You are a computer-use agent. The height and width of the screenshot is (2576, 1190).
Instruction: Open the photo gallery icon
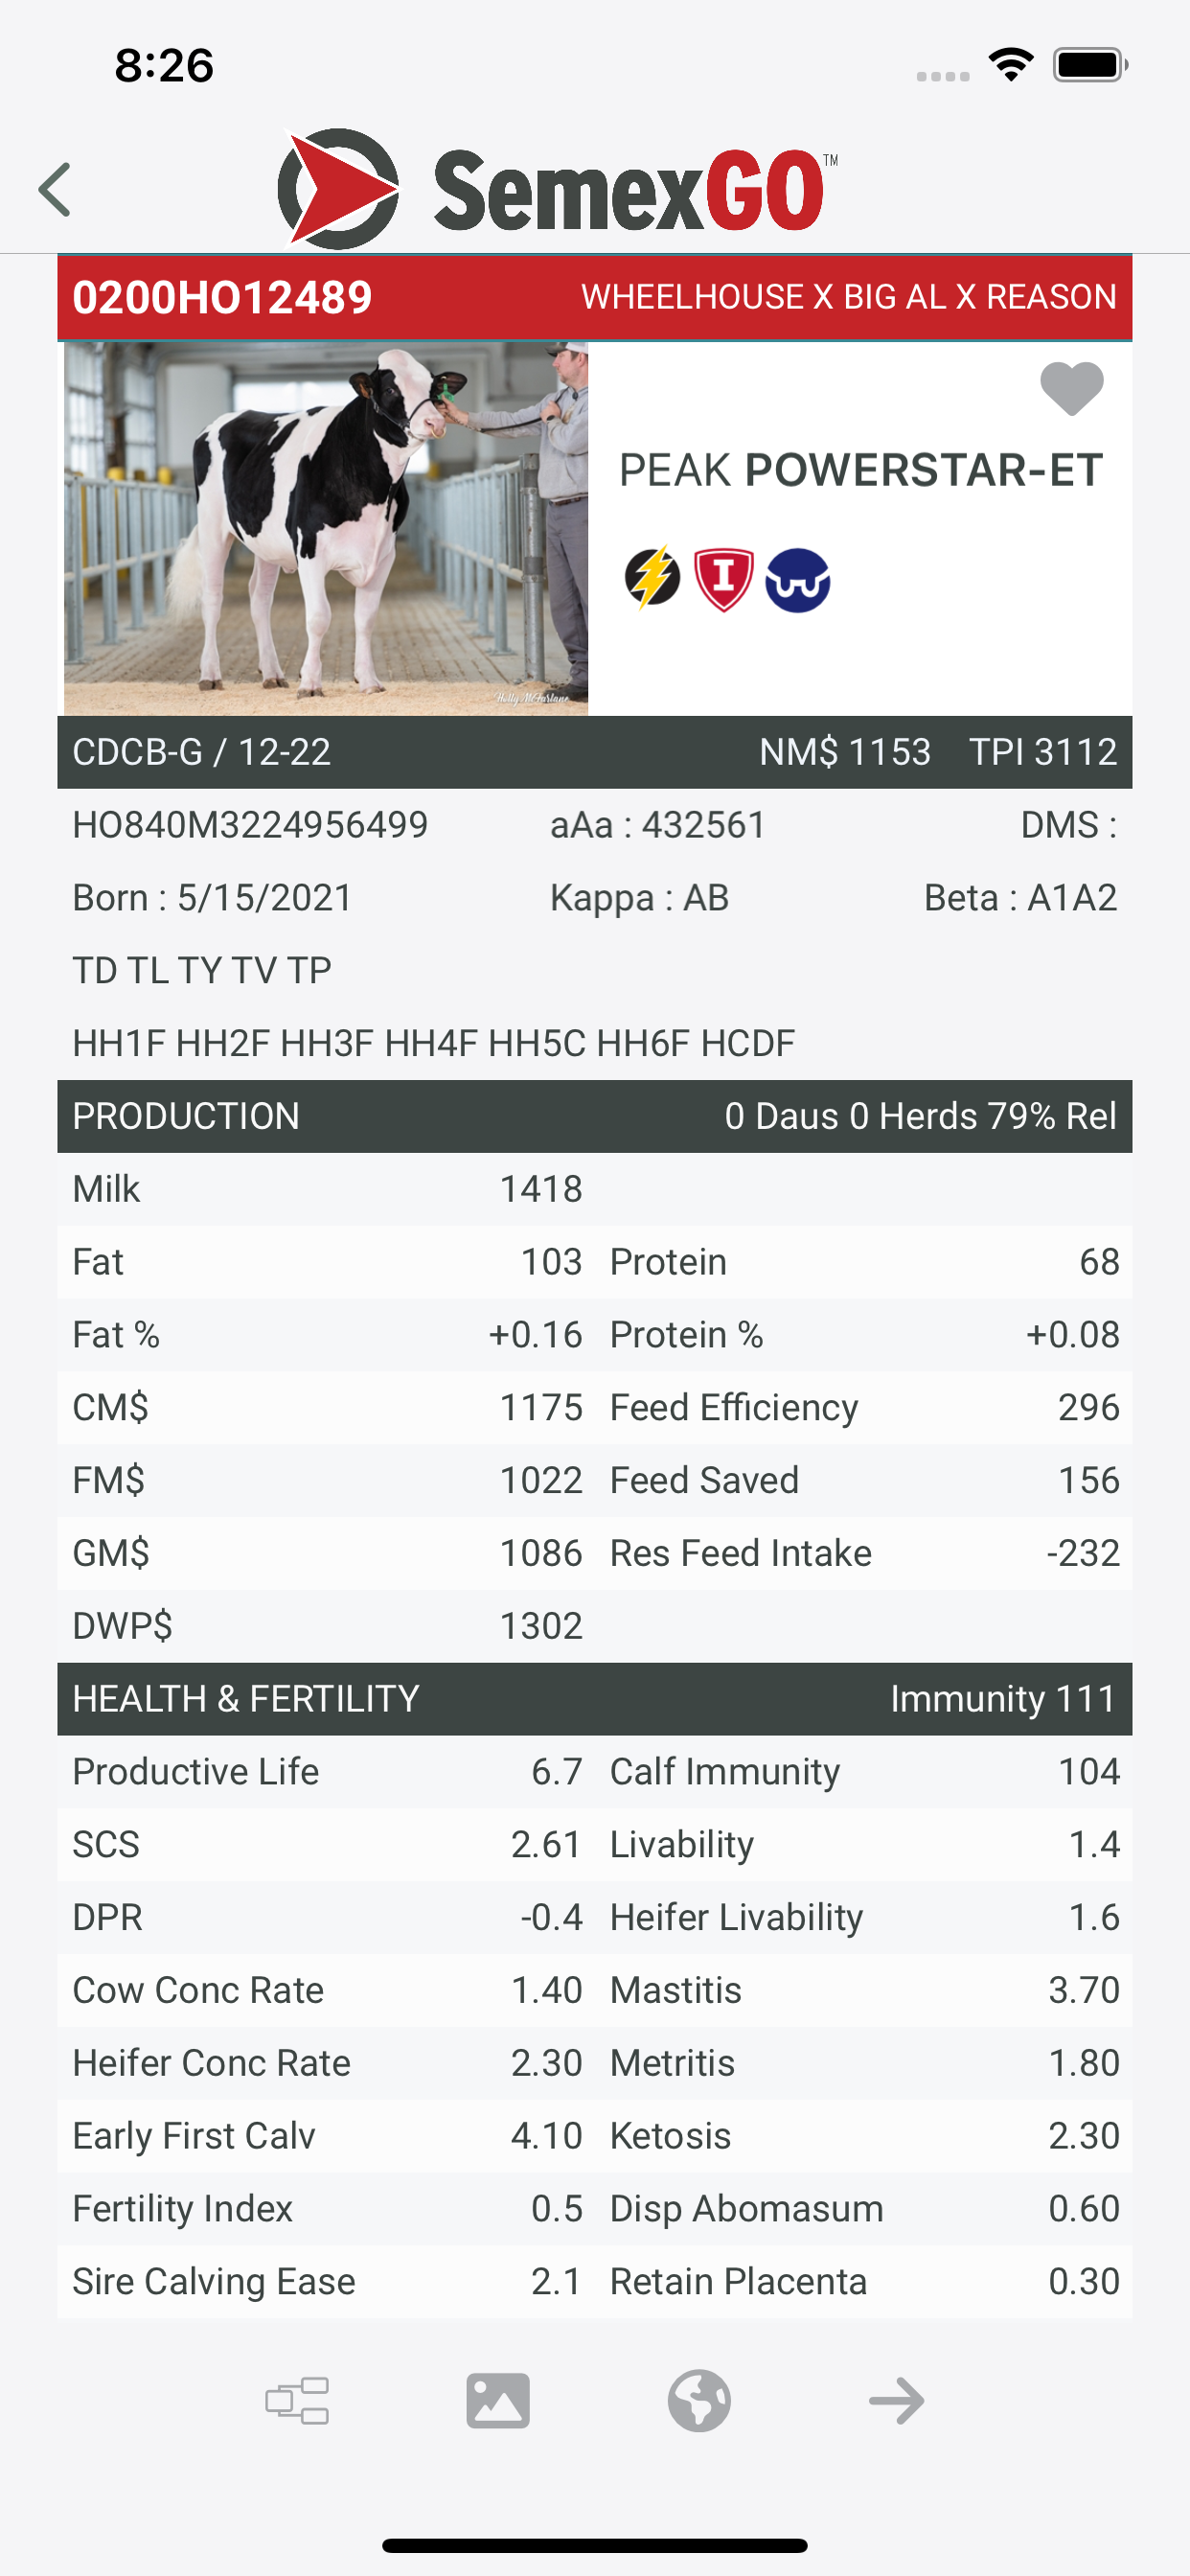[x=498, y=2400]
